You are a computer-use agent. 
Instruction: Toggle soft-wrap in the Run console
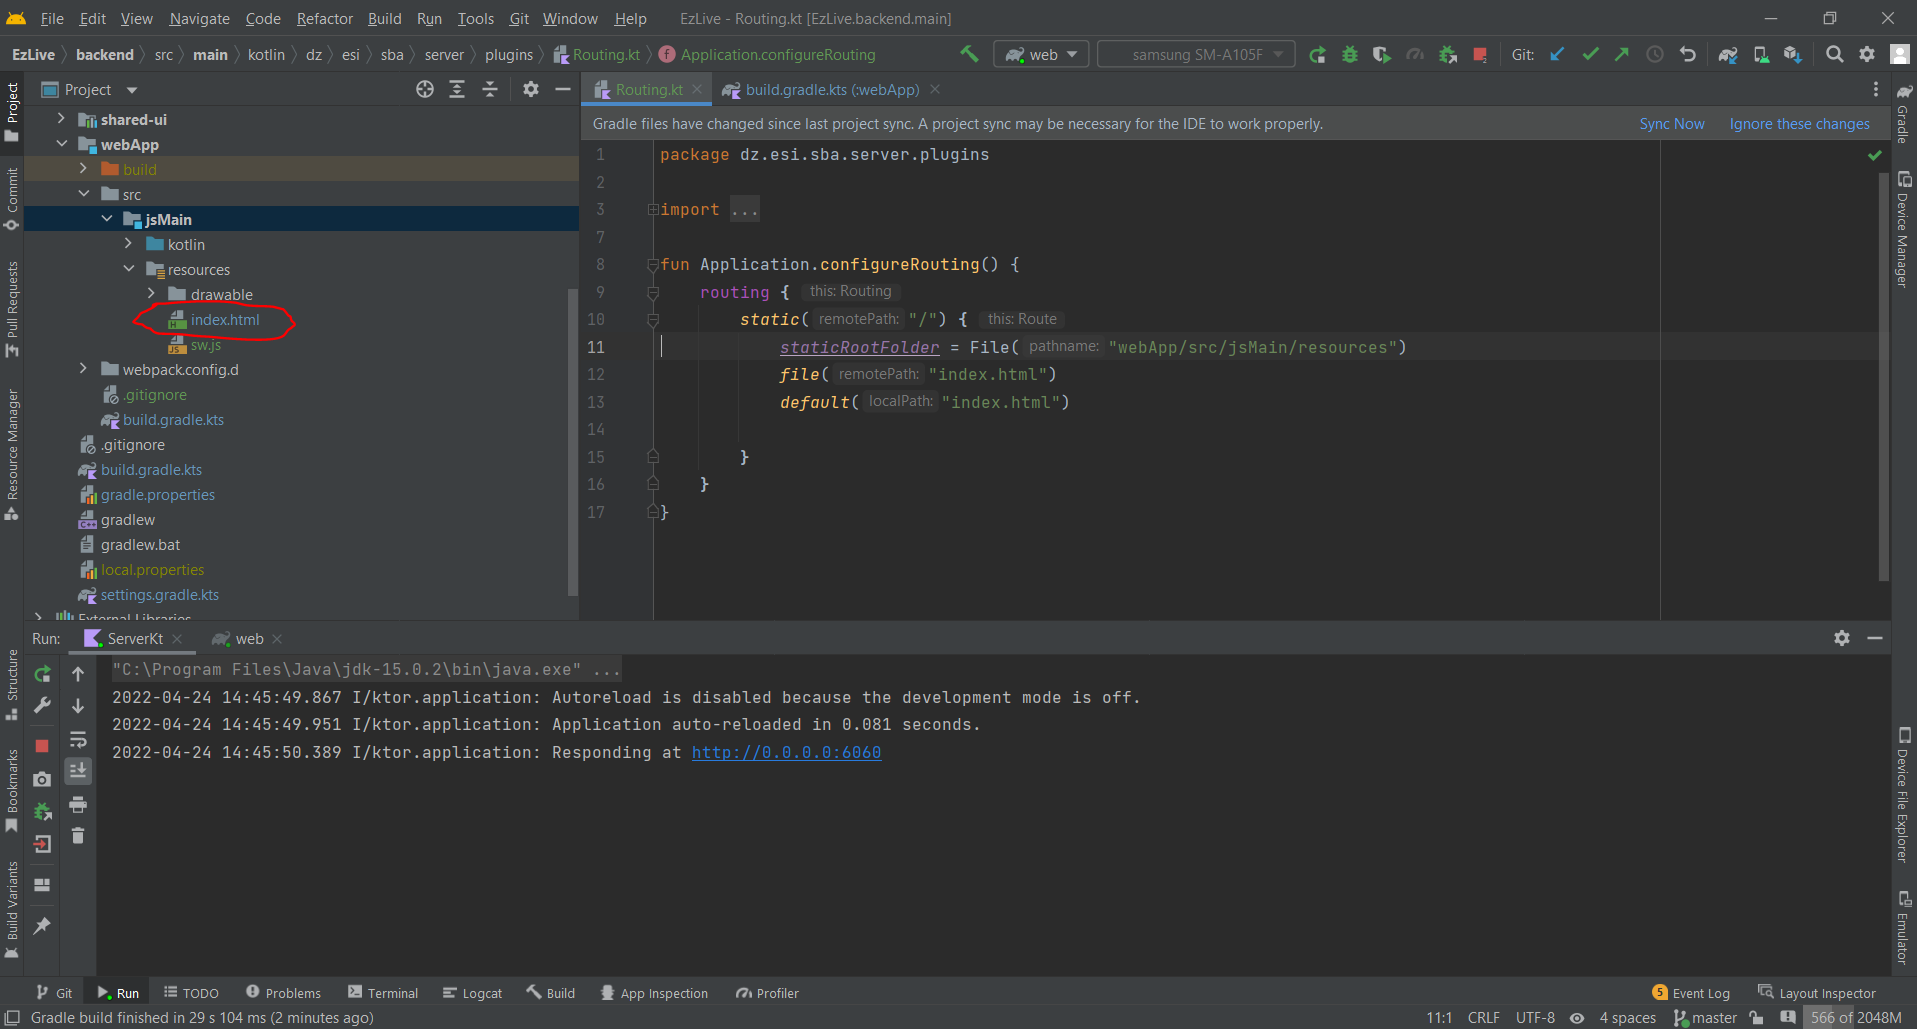[x=78, y=740]
